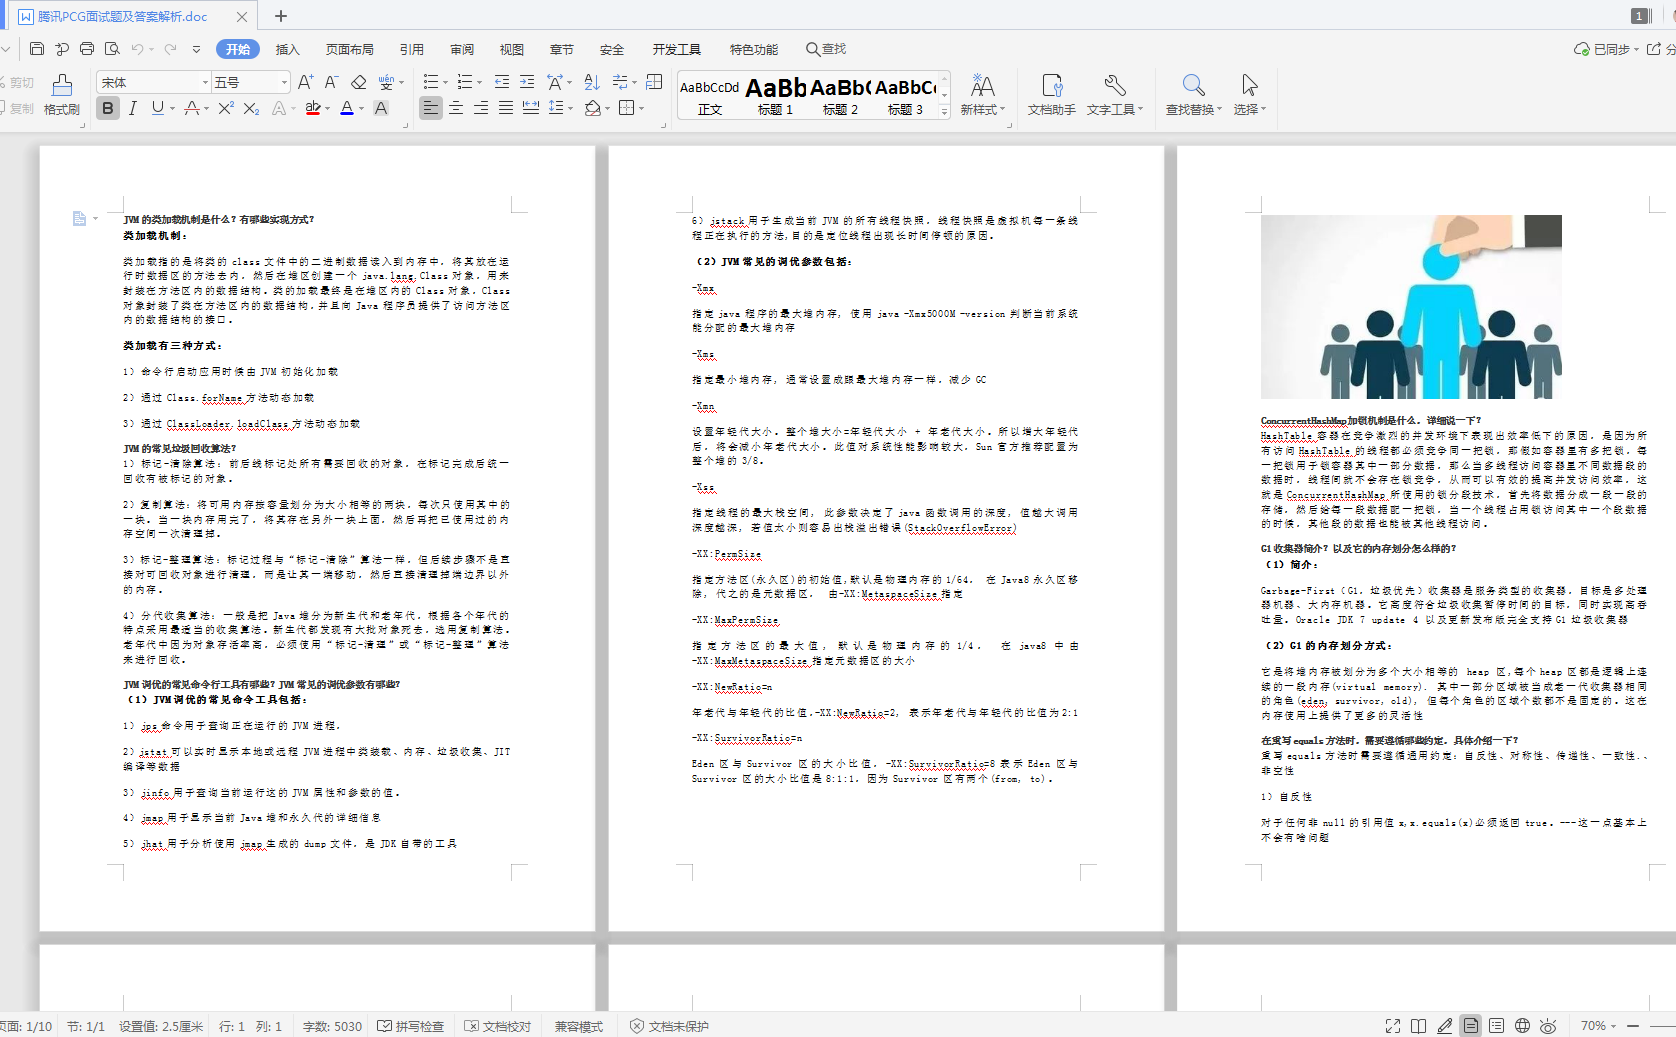Expand the line spacing dropdown
The image size is (1676, 1037).
[570, 108]
